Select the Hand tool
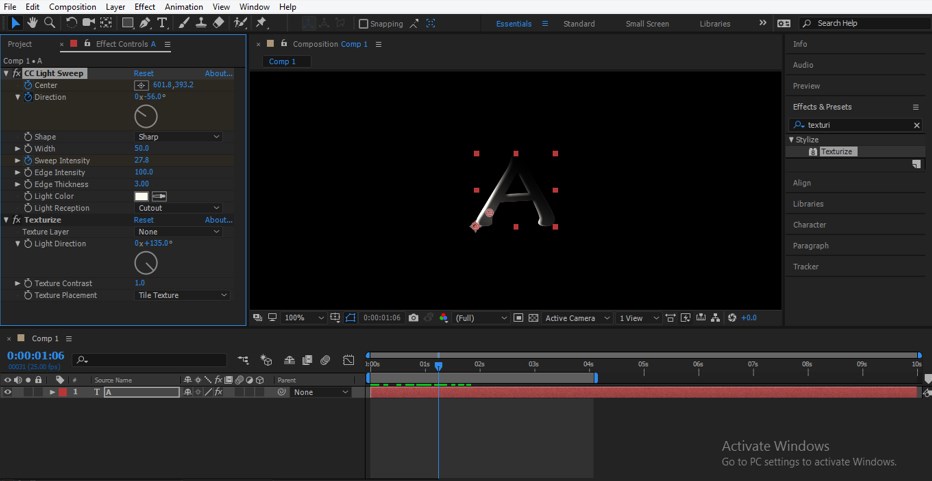Screen dimensions: 932x481 32,23
